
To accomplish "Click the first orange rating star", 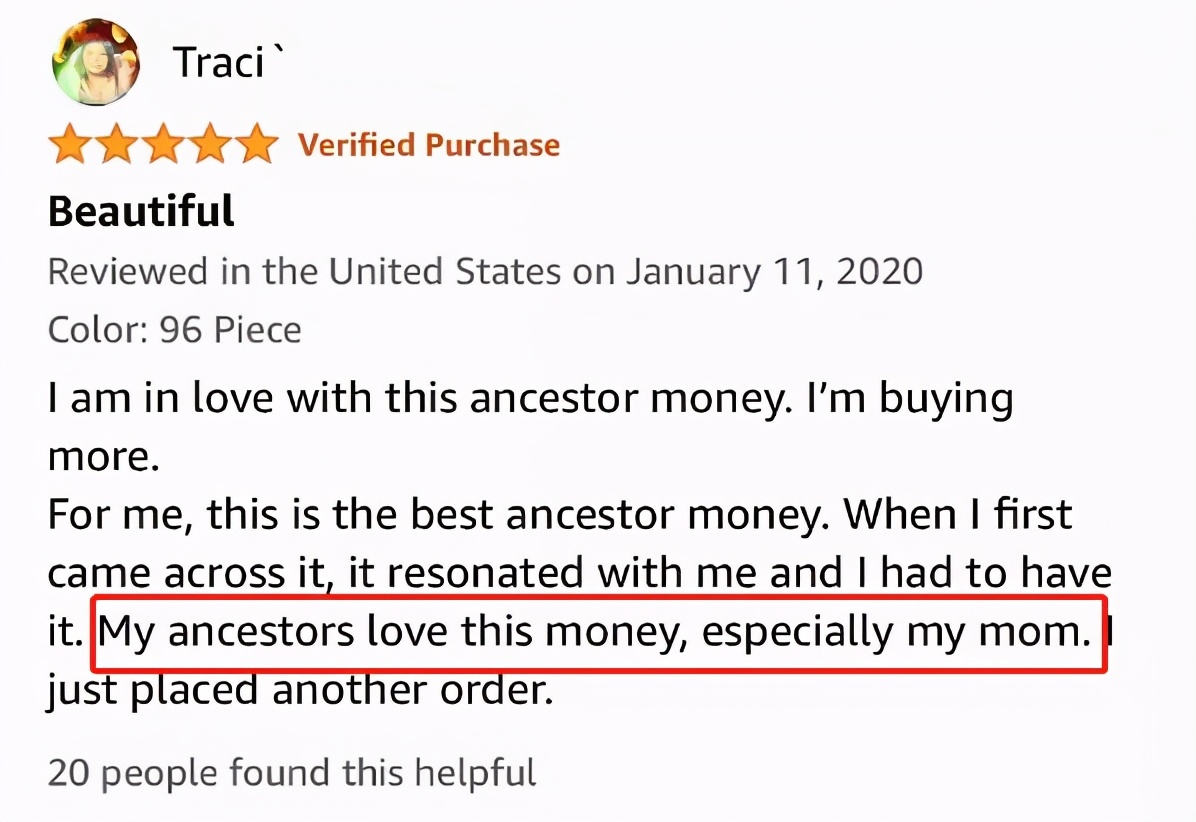I will click(x=70, y=145).
